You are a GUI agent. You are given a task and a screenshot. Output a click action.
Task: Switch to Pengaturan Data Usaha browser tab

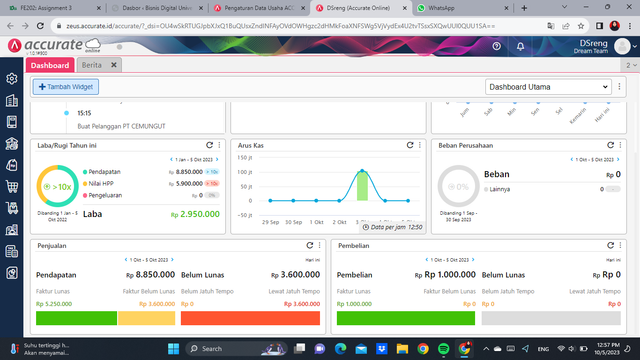click(x=259, y=8)
